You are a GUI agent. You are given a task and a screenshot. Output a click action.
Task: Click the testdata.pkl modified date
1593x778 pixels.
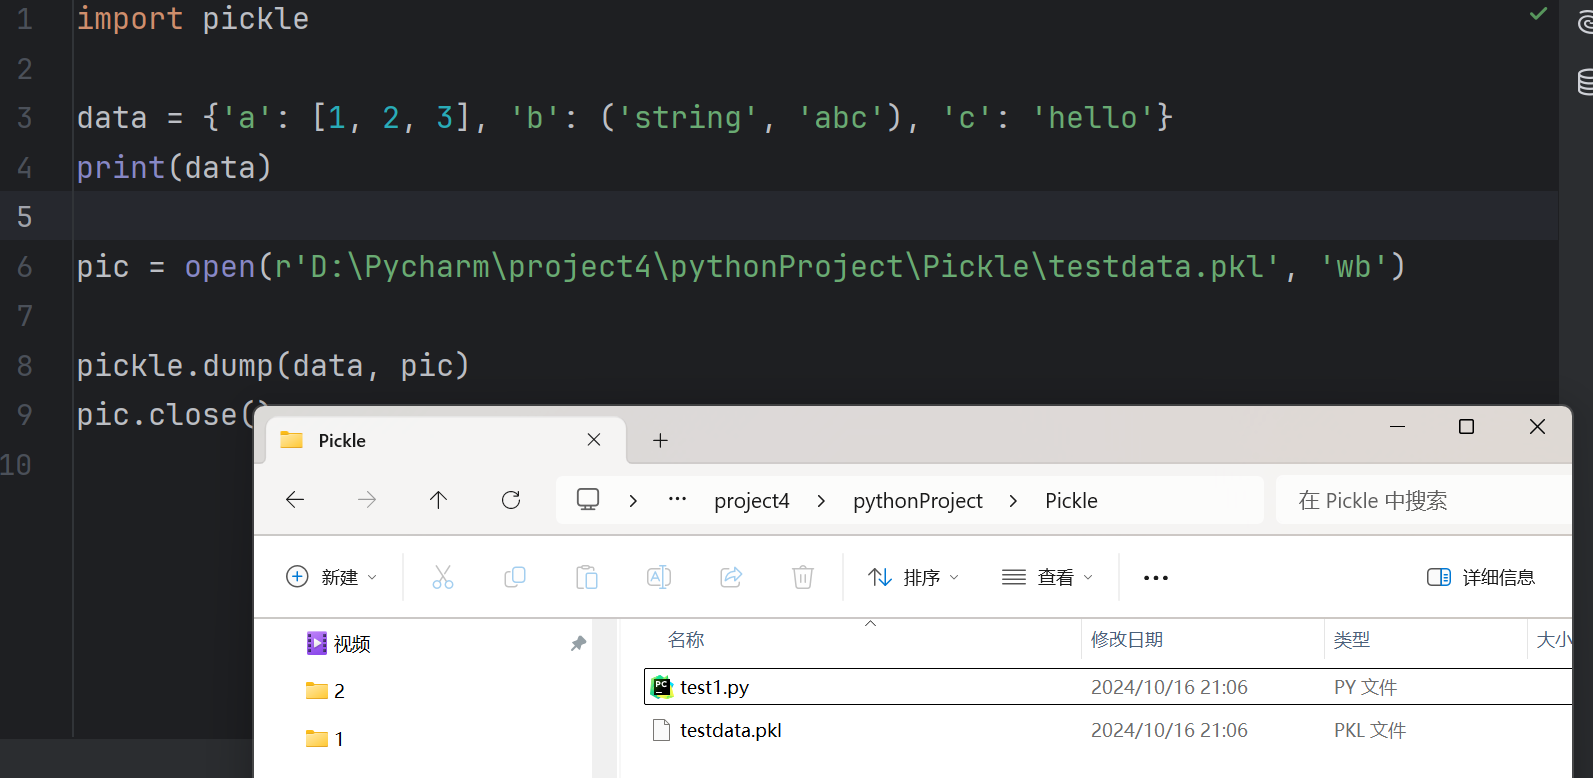tap(1169, 730)
